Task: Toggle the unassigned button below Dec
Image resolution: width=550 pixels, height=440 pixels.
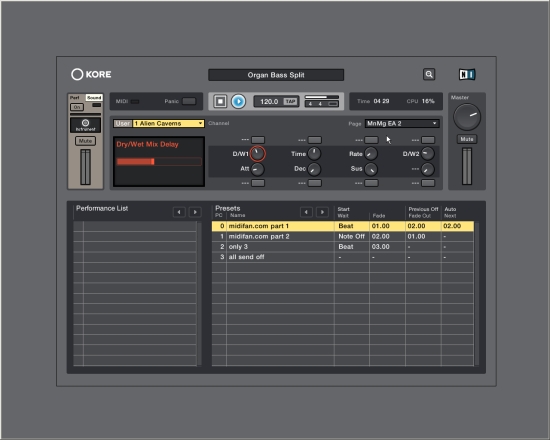Action: [x=315, y=183]
